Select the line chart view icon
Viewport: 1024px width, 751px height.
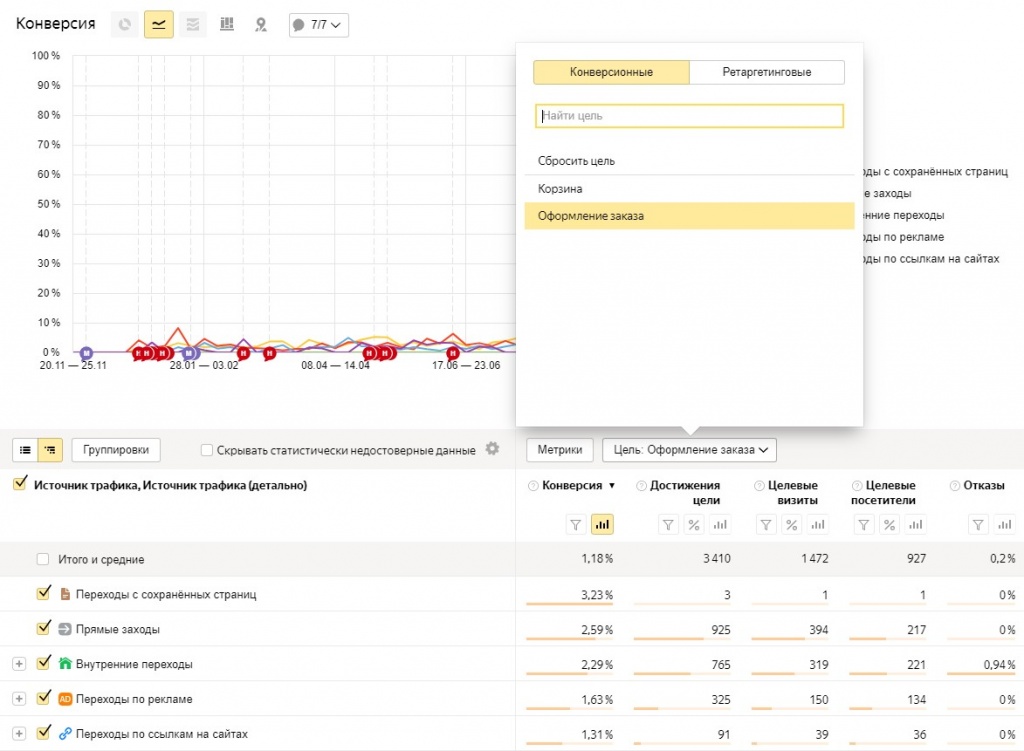(158, 25)
